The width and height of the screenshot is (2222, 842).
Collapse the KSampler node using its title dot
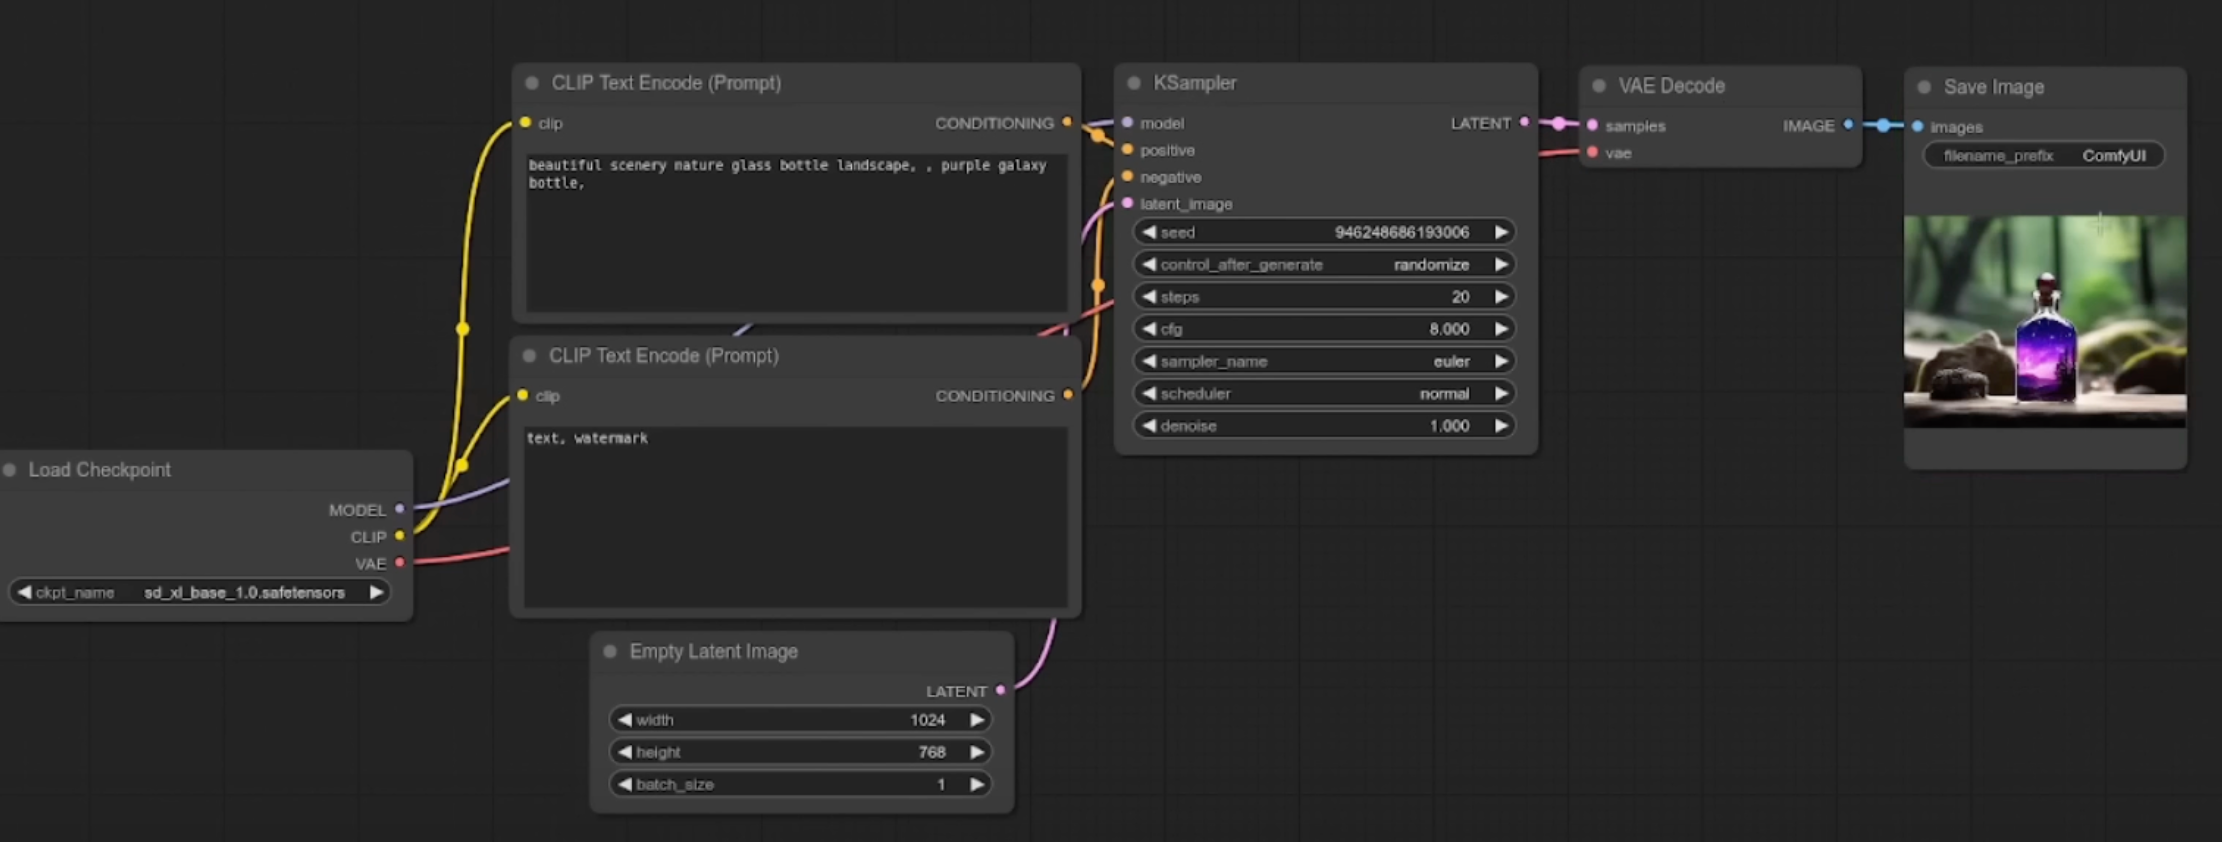[1134, 83]
